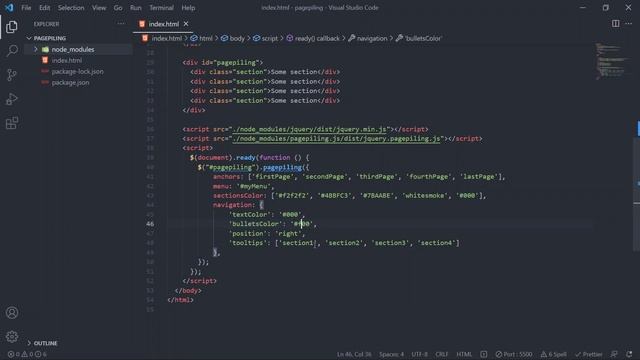640x360 pixels.
Task: Open package-lock.json in the explorer
Action: [77, 71]
